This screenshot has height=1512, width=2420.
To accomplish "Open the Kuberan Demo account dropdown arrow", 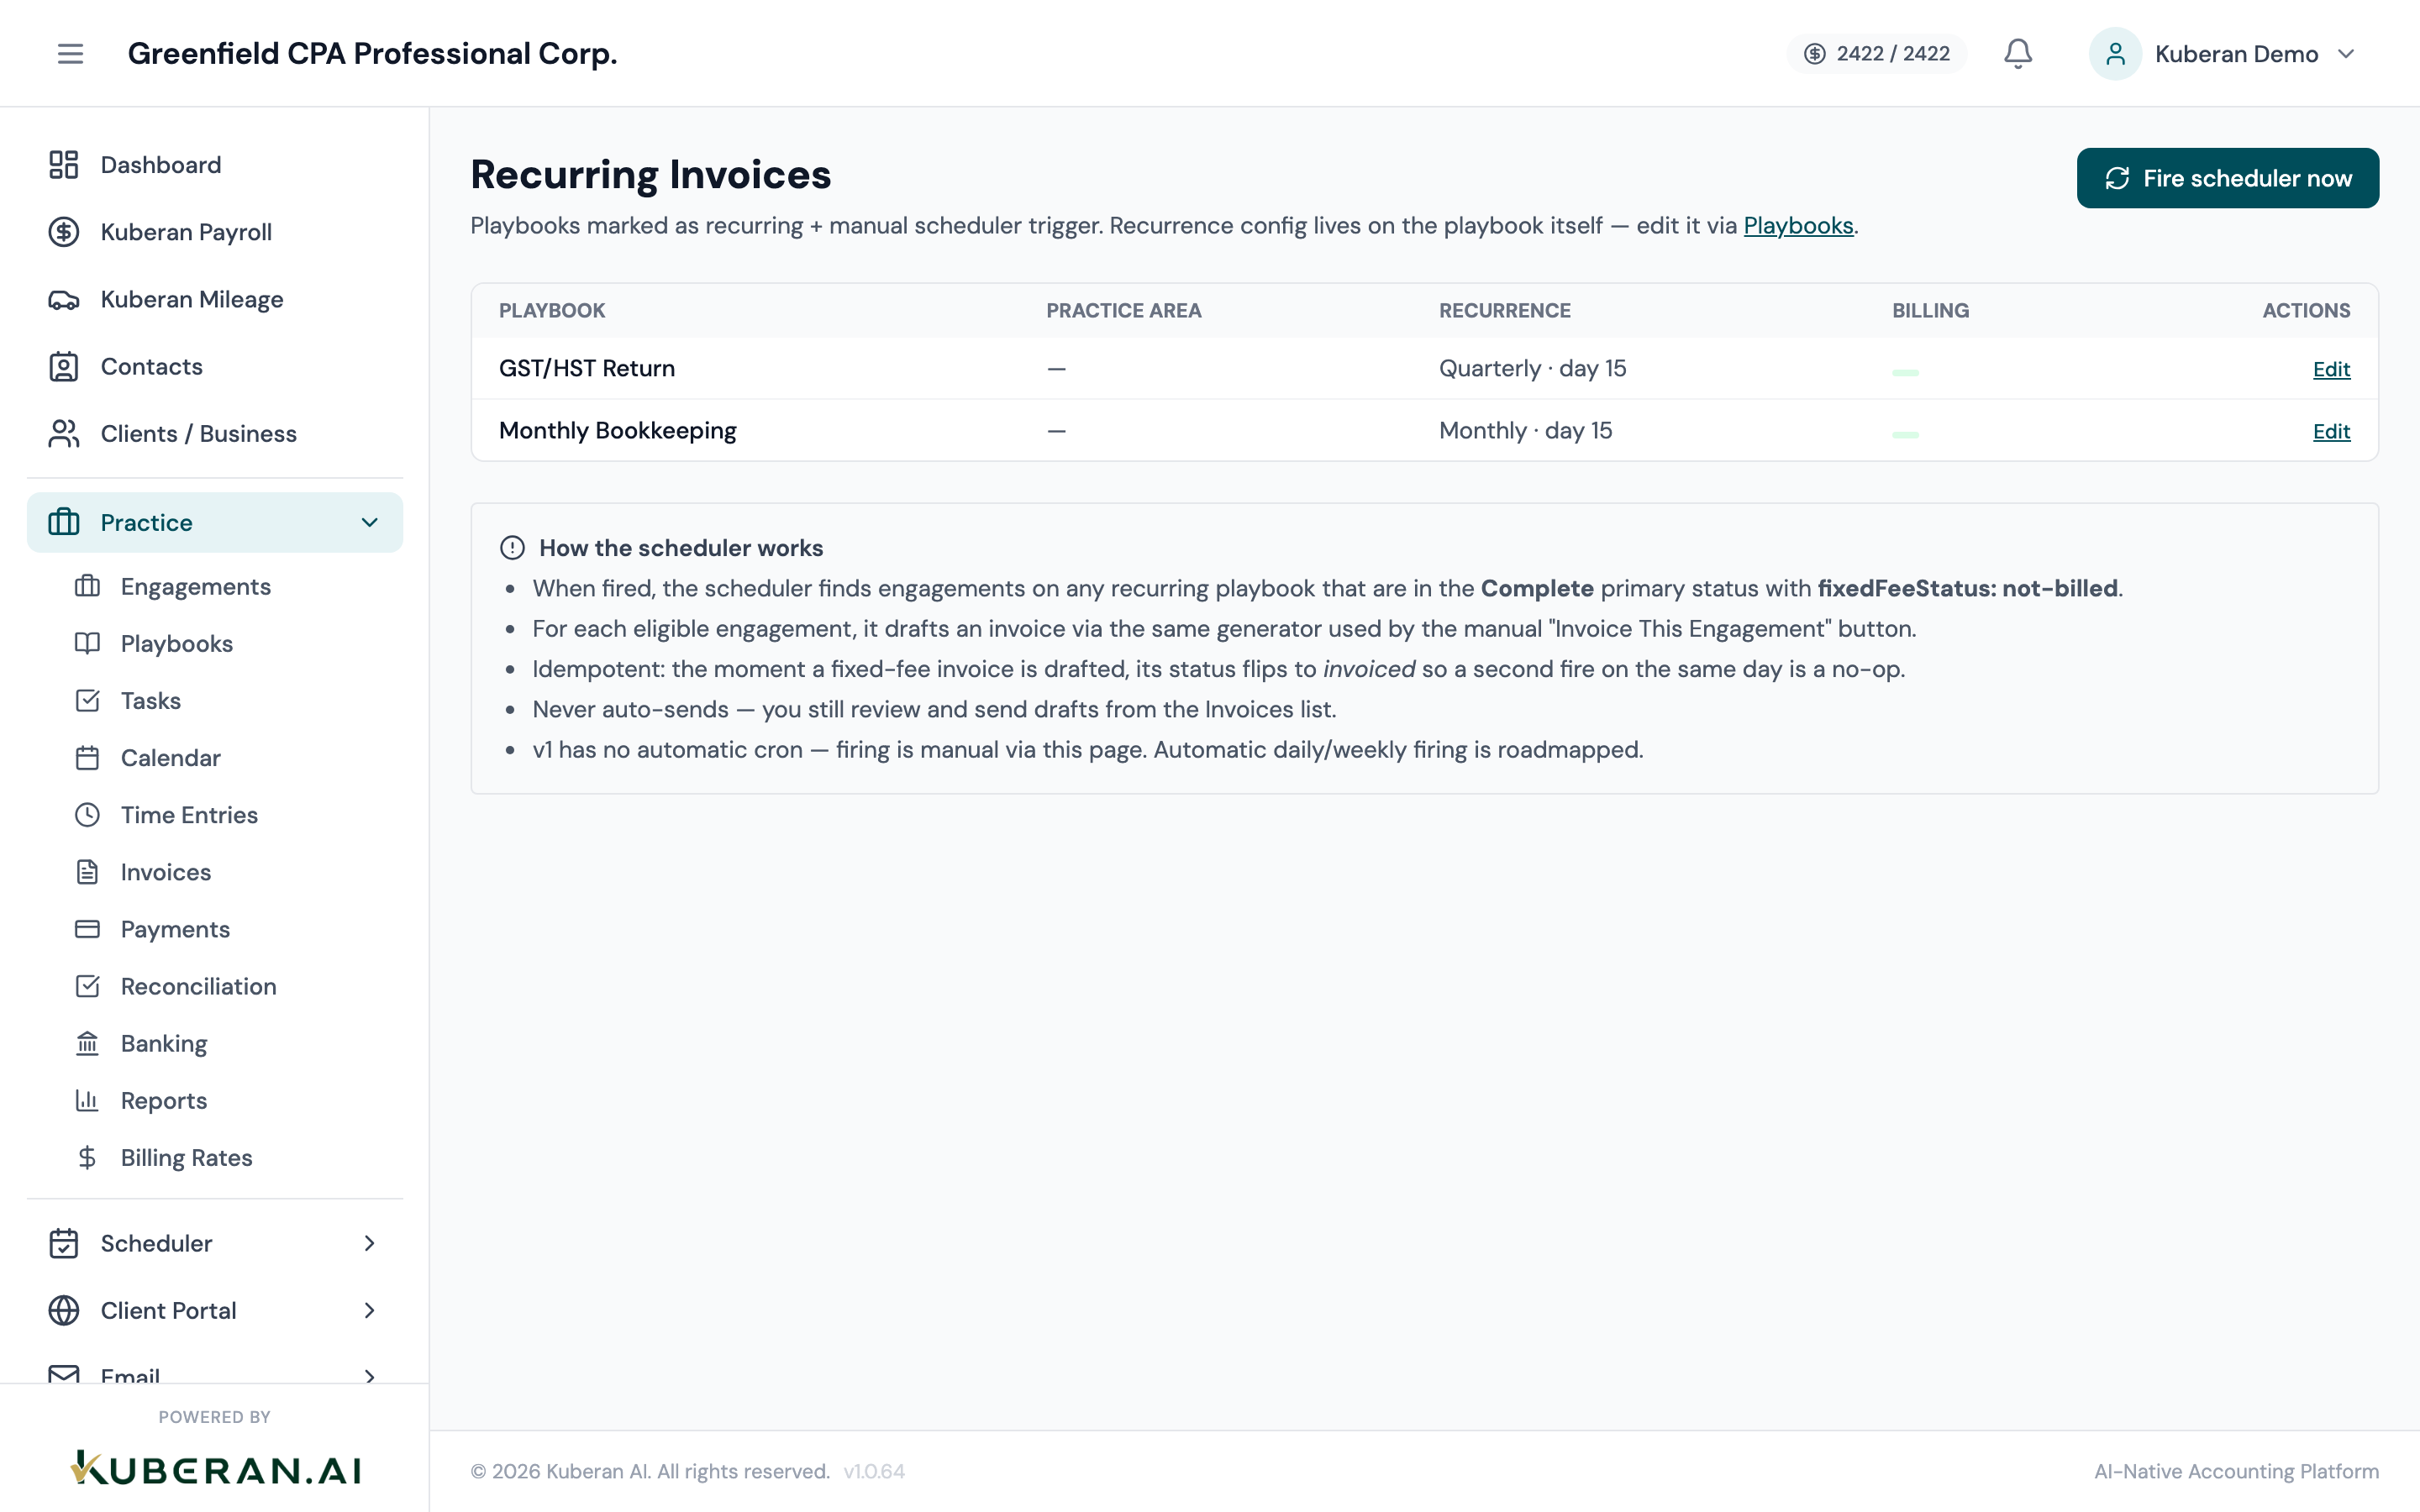I will [2346, 54].
